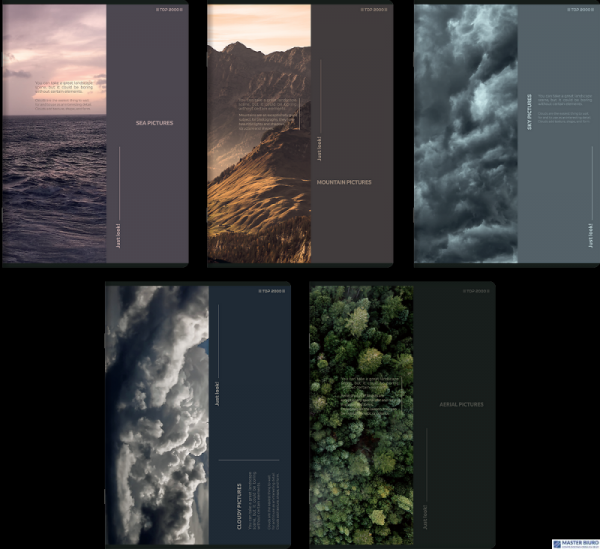Click the TOP 2000 logo on cloudy cover

272,291
